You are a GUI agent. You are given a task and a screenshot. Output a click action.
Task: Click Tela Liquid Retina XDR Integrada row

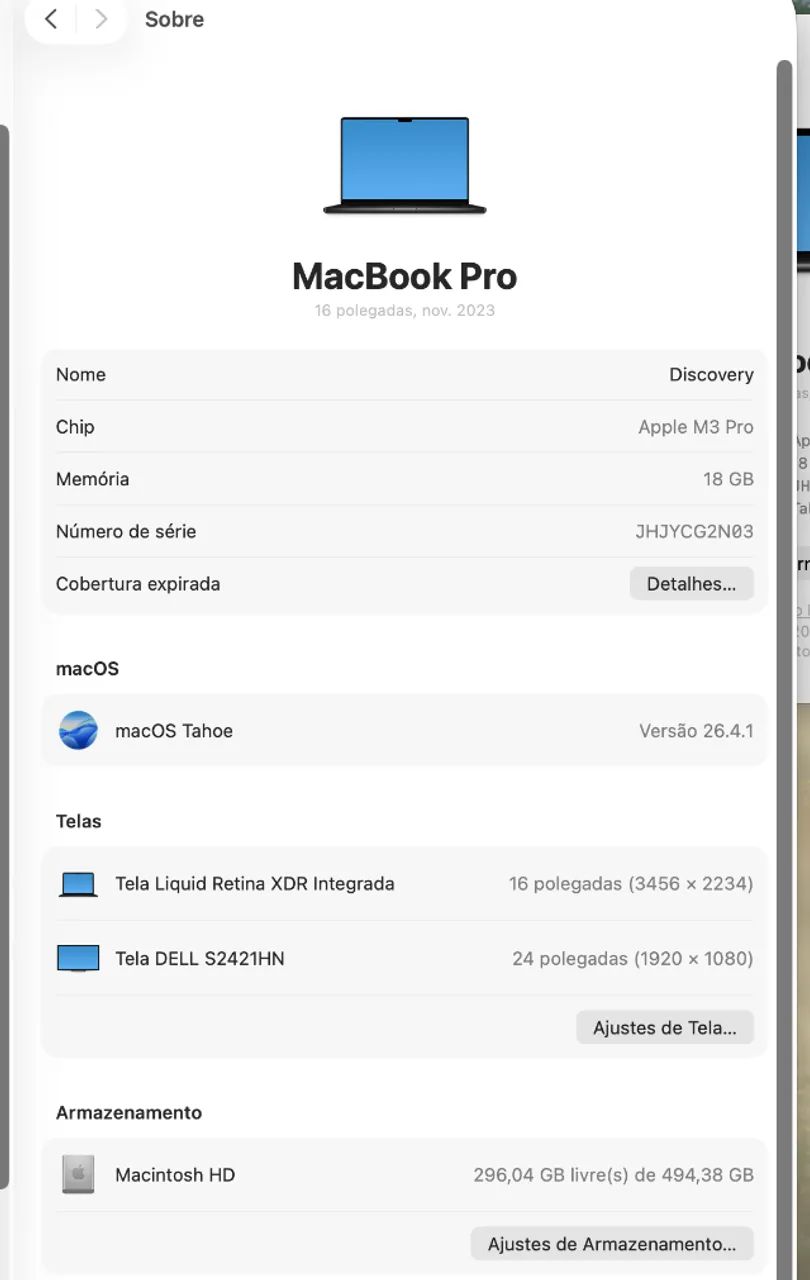[404, 884]
